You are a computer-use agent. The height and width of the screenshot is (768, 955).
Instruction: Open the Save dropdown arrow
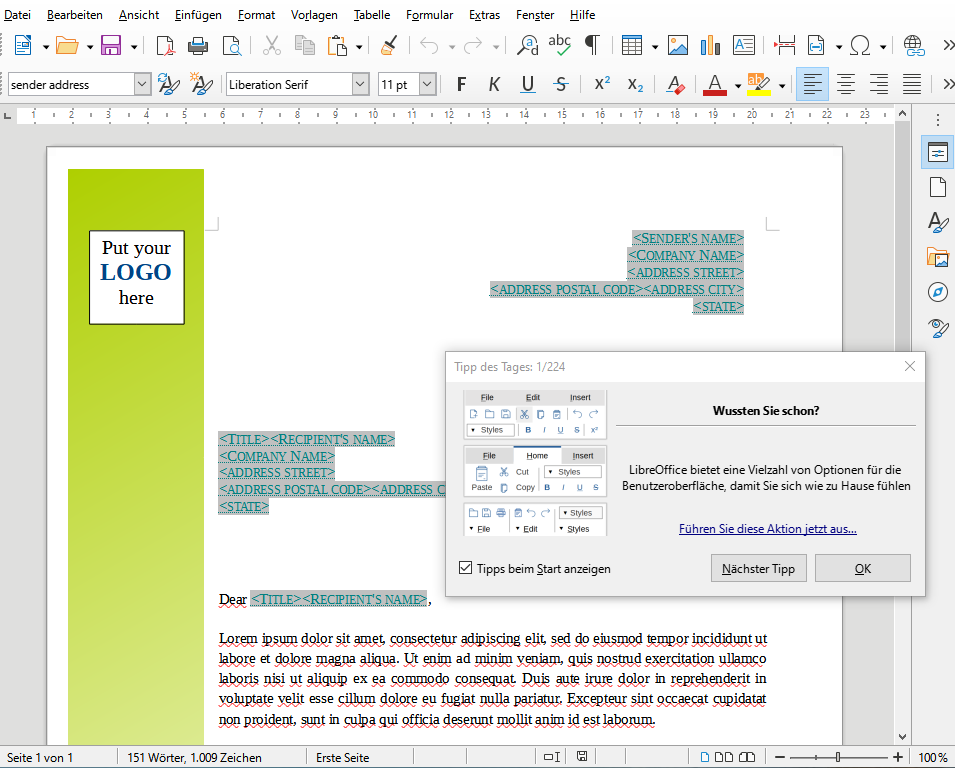pos(133,46)
